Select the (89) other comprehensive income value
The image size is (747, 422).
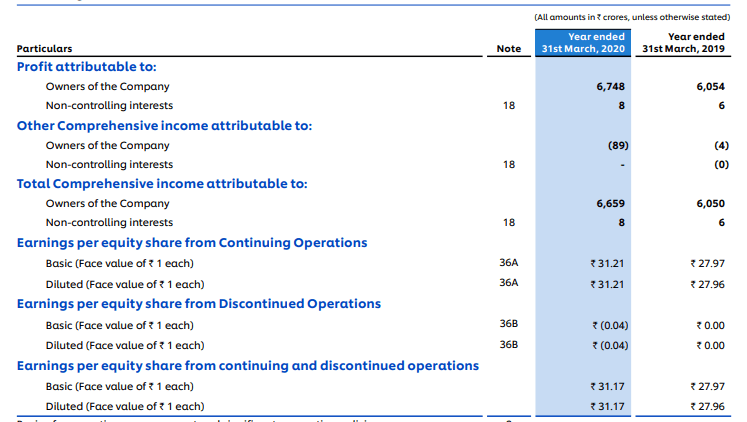point(616,145)
